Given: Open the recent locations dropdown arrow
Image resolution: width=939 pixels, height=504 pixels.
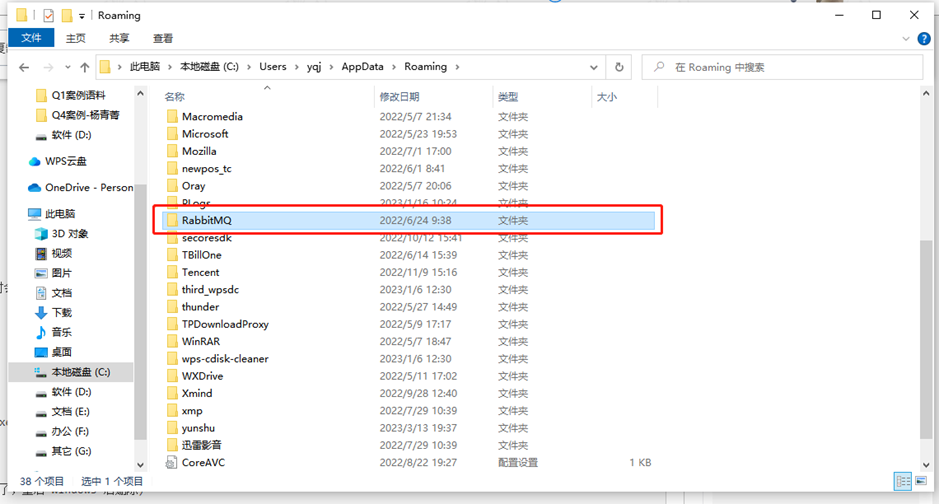Looking at the screenshot, I should tap(66, 67).
